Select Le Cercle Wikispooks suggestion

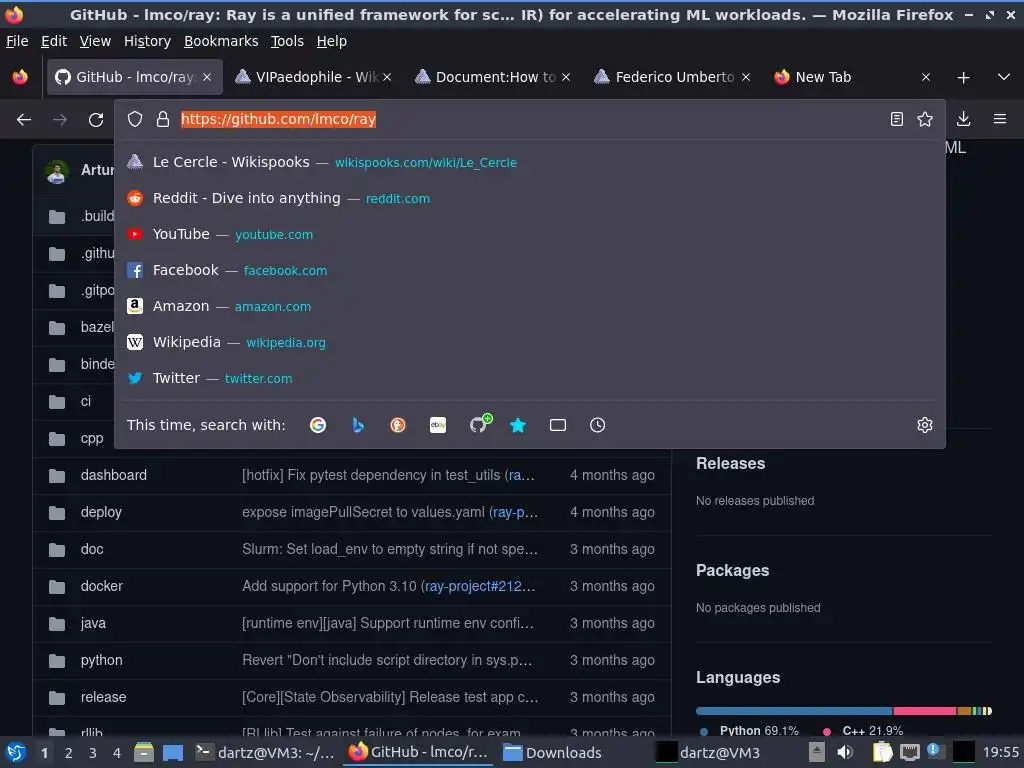point(530,162)
